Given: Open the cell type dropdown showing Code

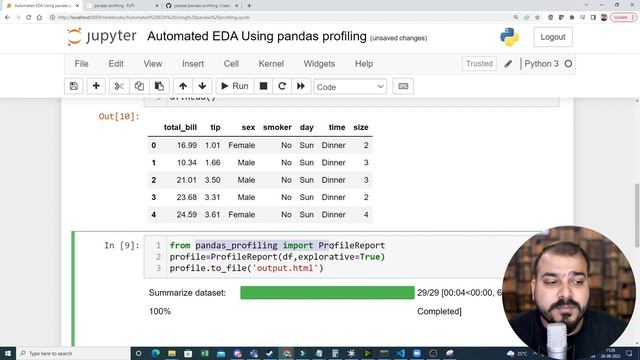Looking at the screenshot, I should (350, 87).
